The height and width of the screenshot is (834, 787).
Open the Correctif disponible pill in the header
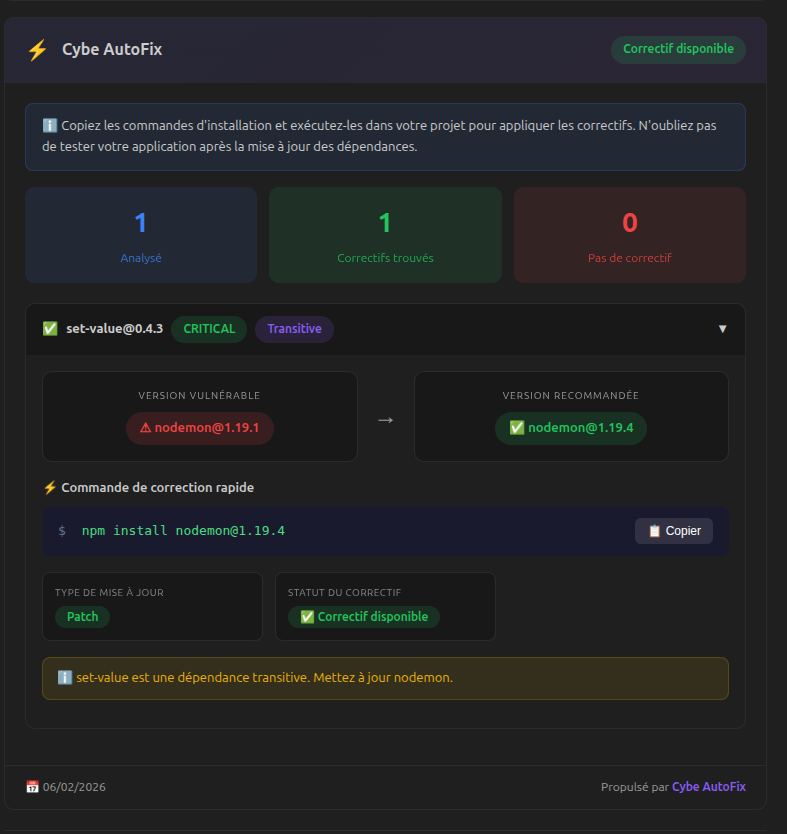tap(678, 49)
